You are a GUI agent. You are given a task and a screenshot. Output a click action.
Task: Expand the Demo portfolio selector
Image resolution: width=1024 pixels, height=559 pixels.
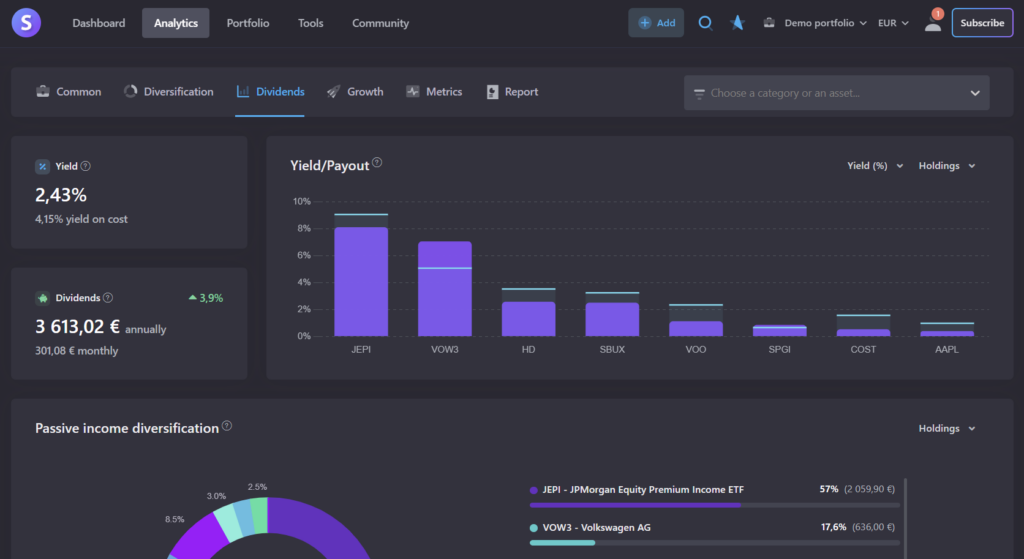click(815, 23)
